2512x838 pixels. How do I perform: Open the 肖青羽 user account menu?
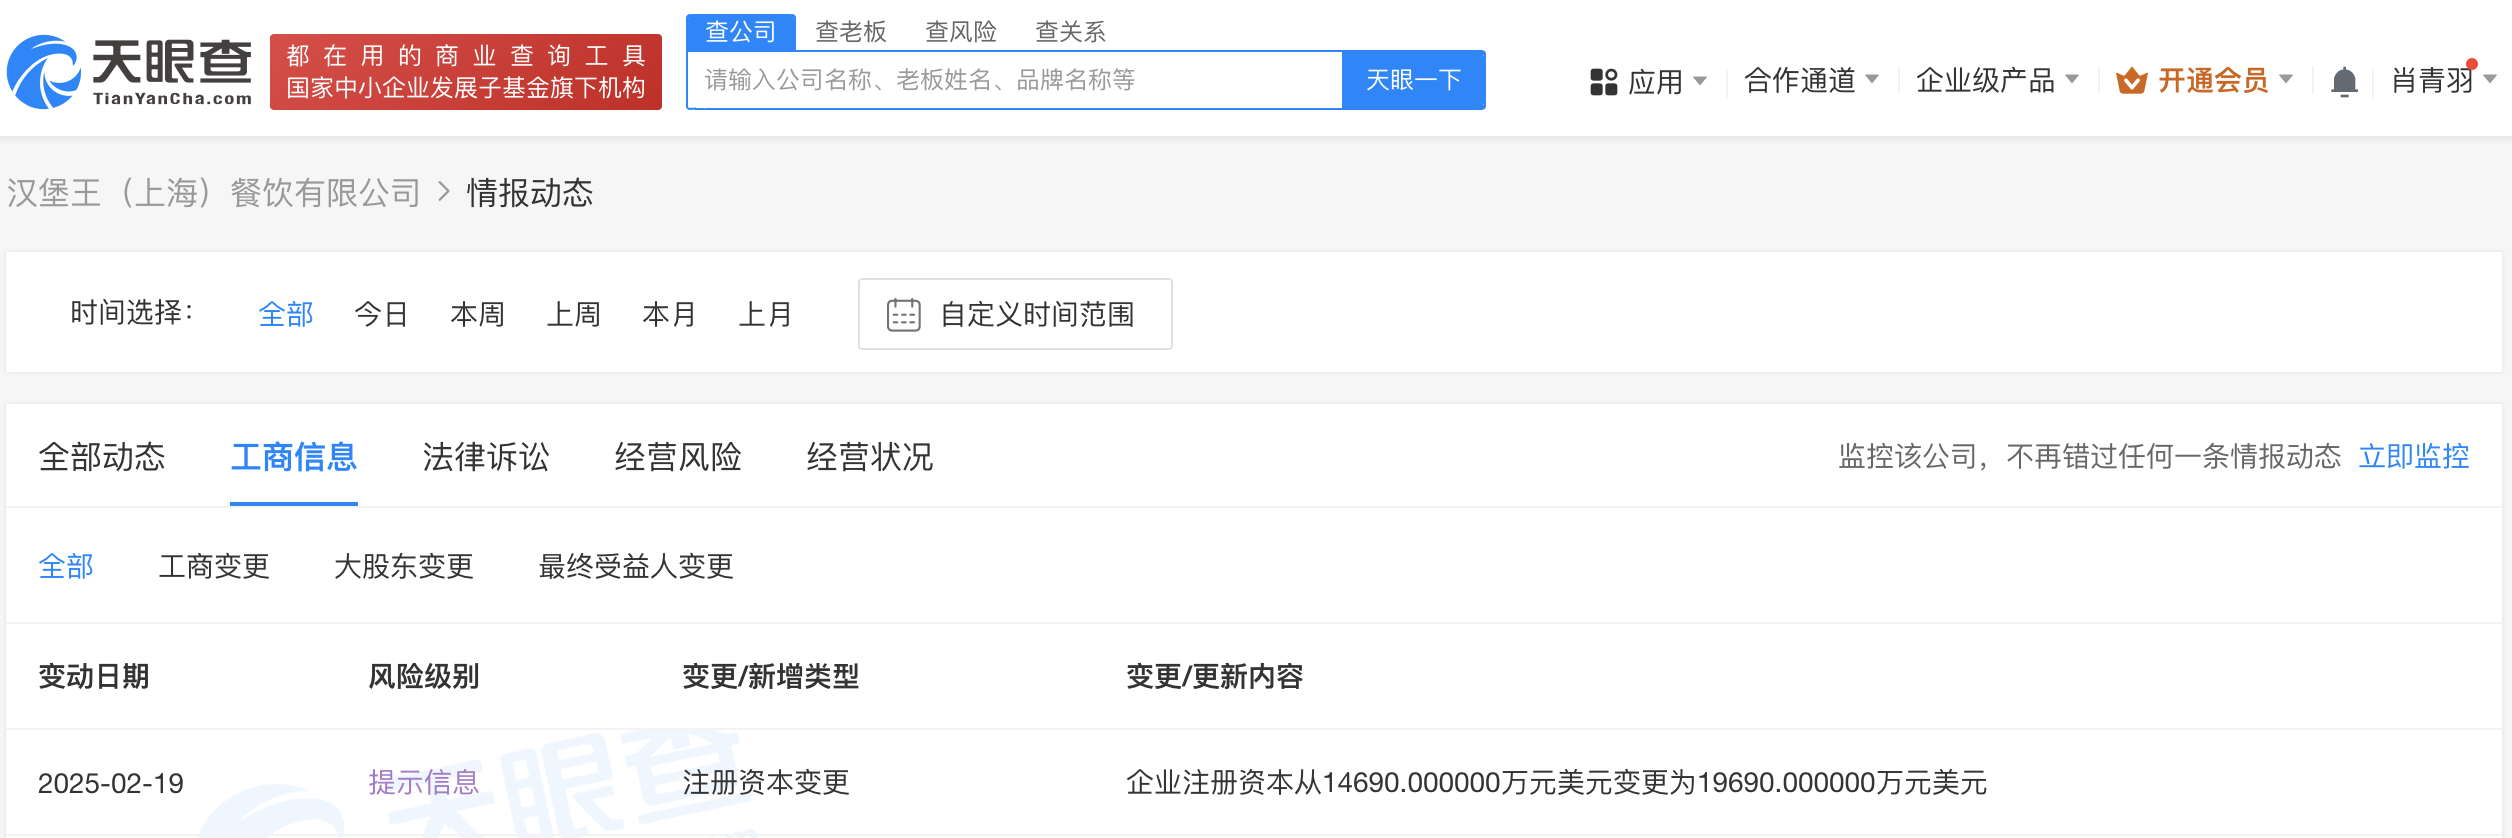(2443, 80)
